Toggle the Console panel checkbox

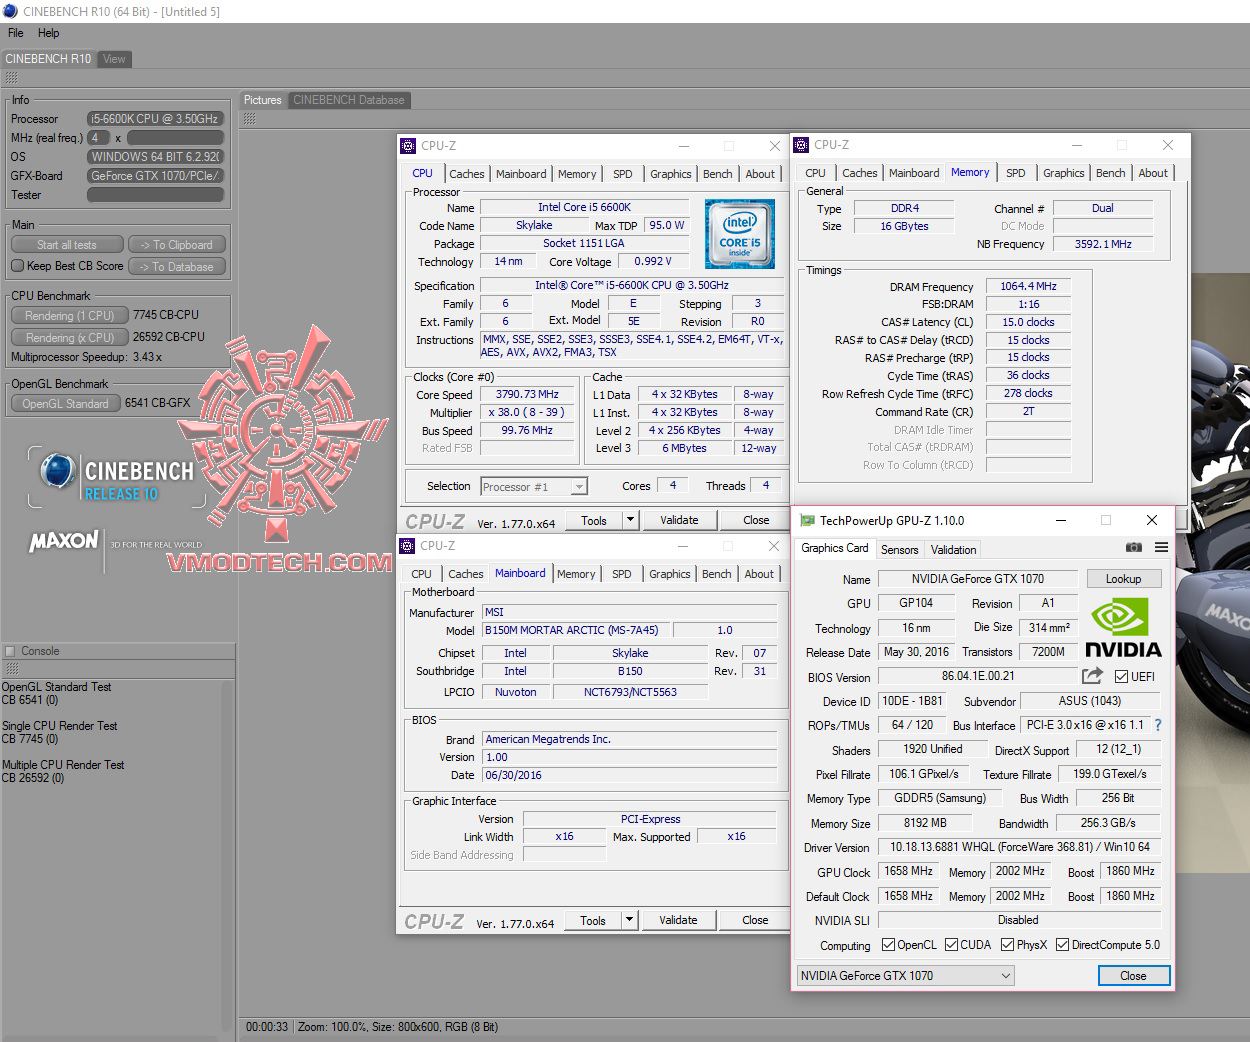click(10, 651)
